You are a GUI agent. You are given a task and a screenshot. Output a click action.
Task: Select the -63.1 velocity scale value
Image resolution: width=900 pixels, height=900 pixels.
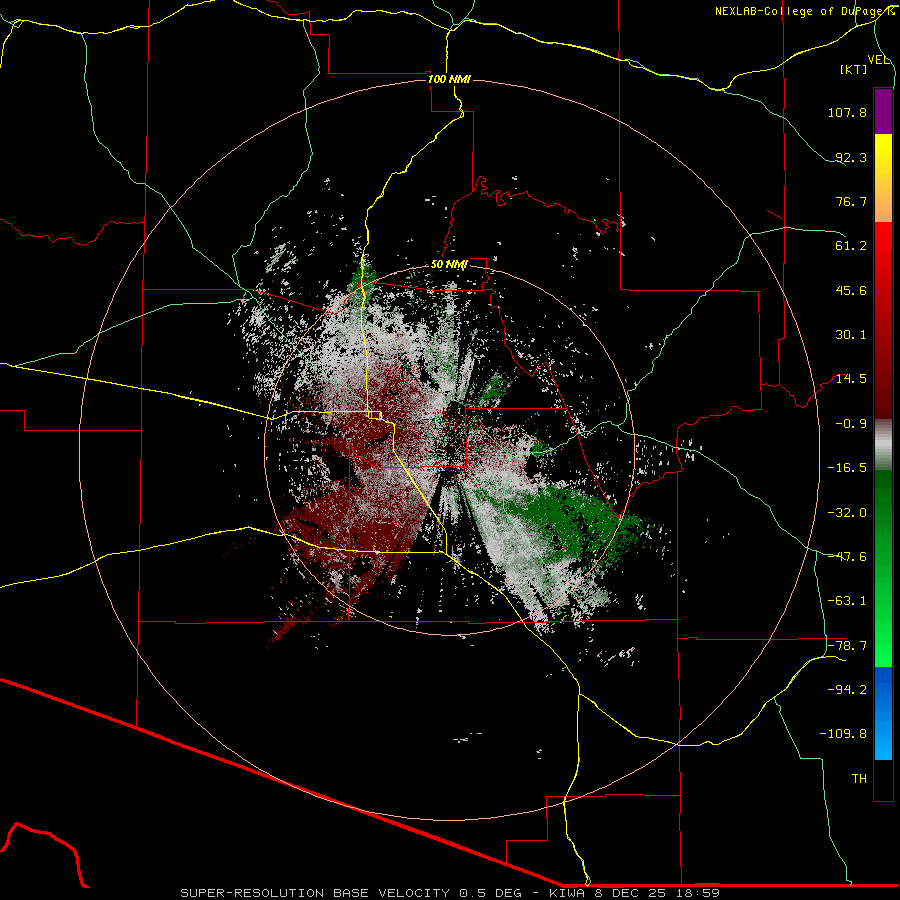tap(847, 601)
